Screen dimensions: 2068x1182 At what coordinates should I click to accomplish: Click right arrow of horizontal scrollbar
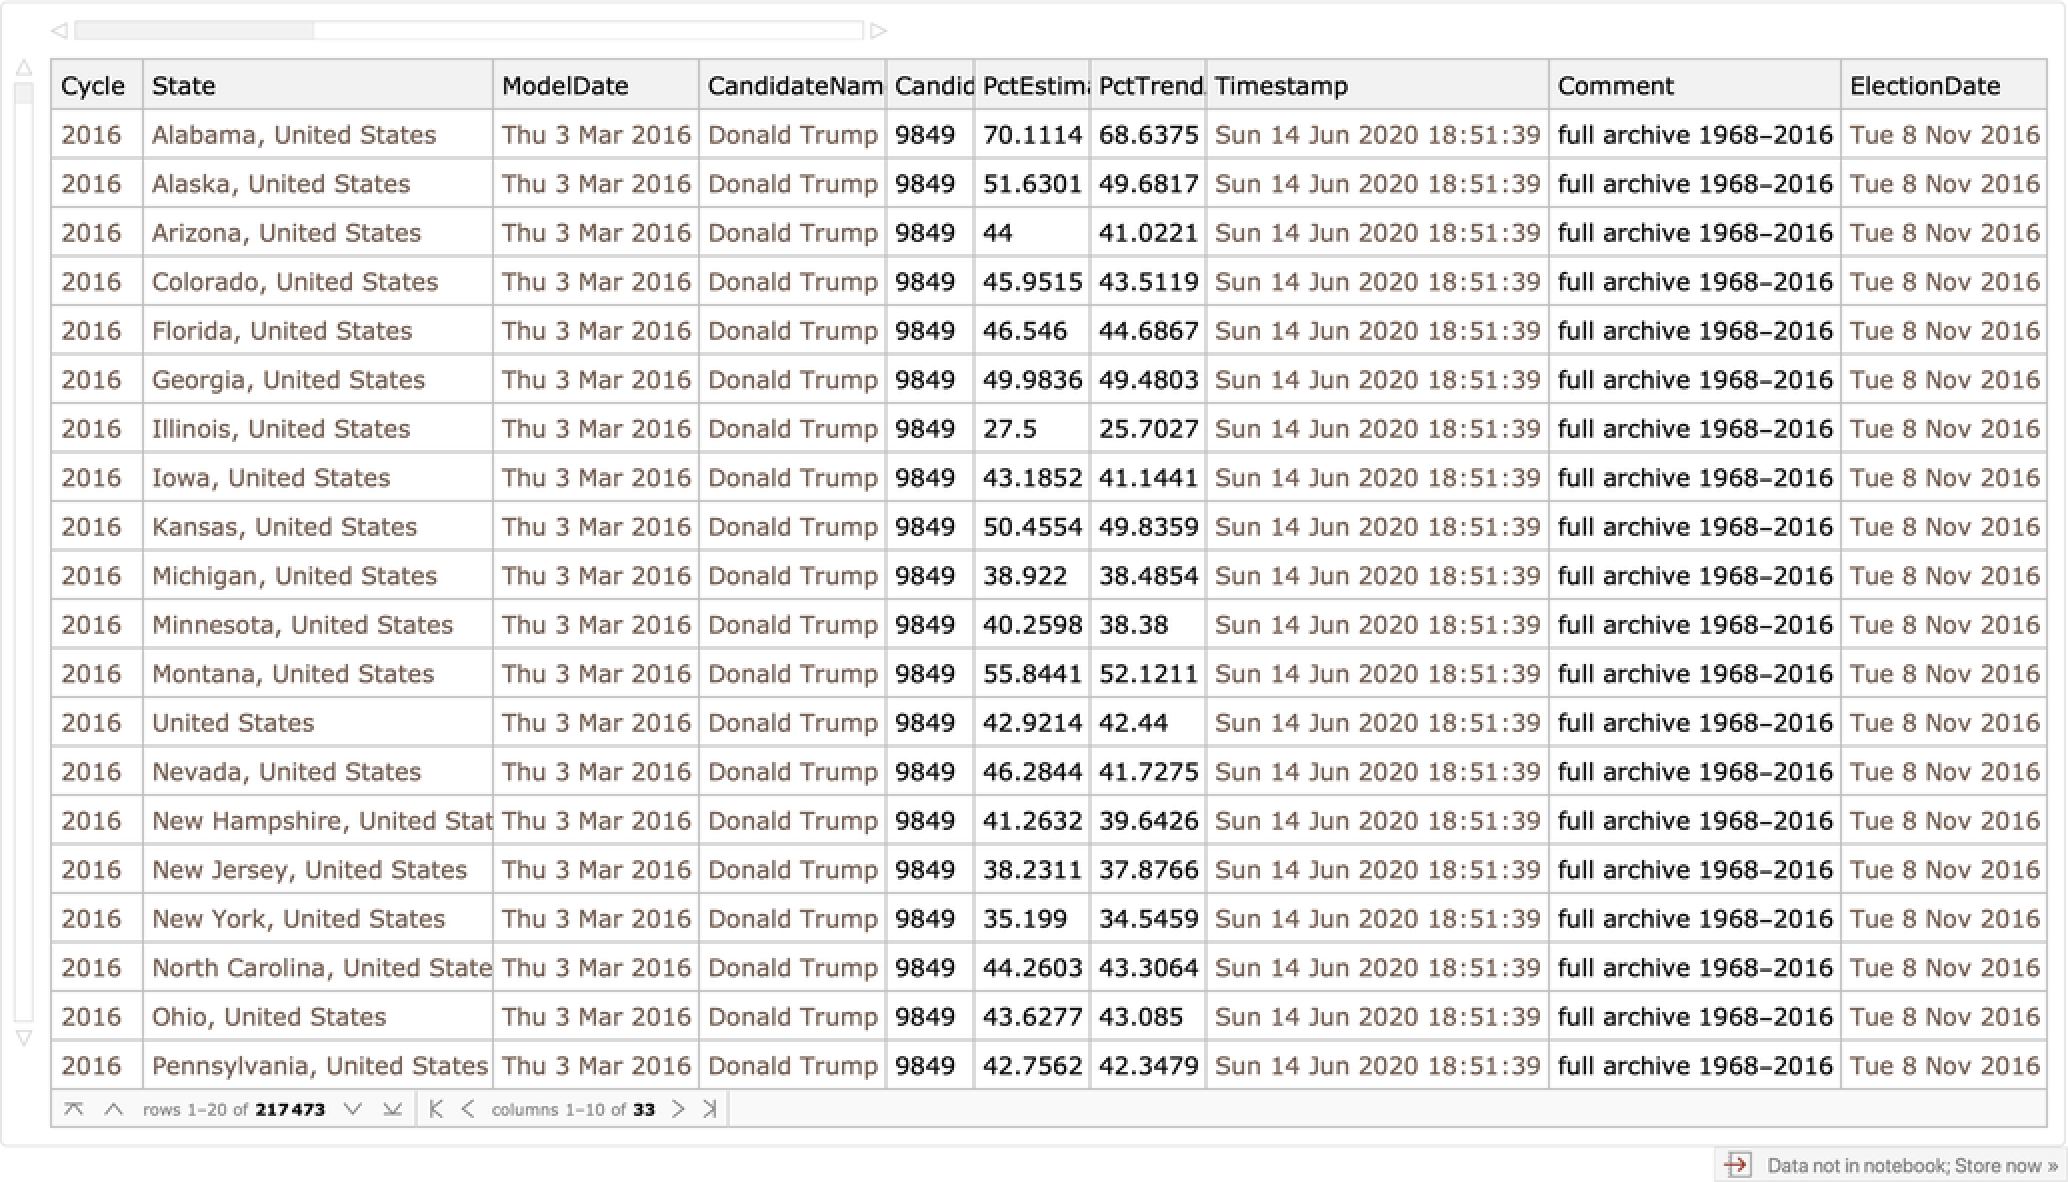(x=878, y=31)
